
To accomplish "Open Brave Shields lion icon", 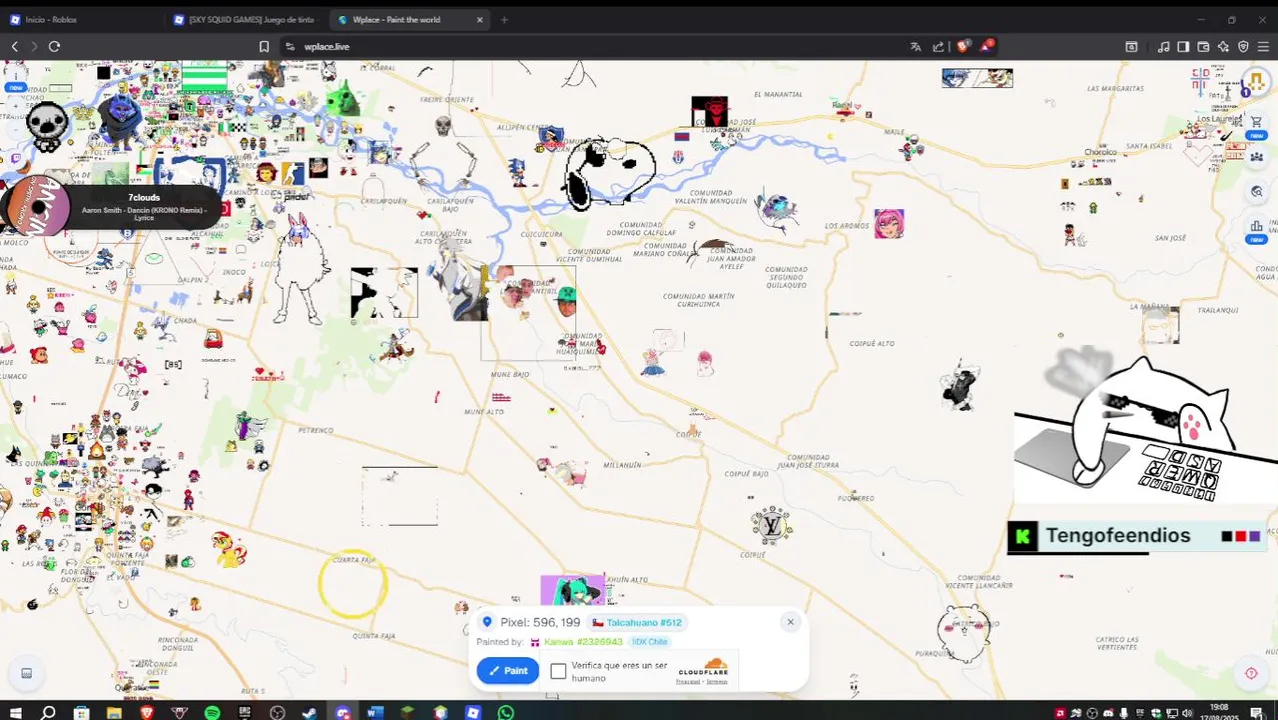I will 963,46.
